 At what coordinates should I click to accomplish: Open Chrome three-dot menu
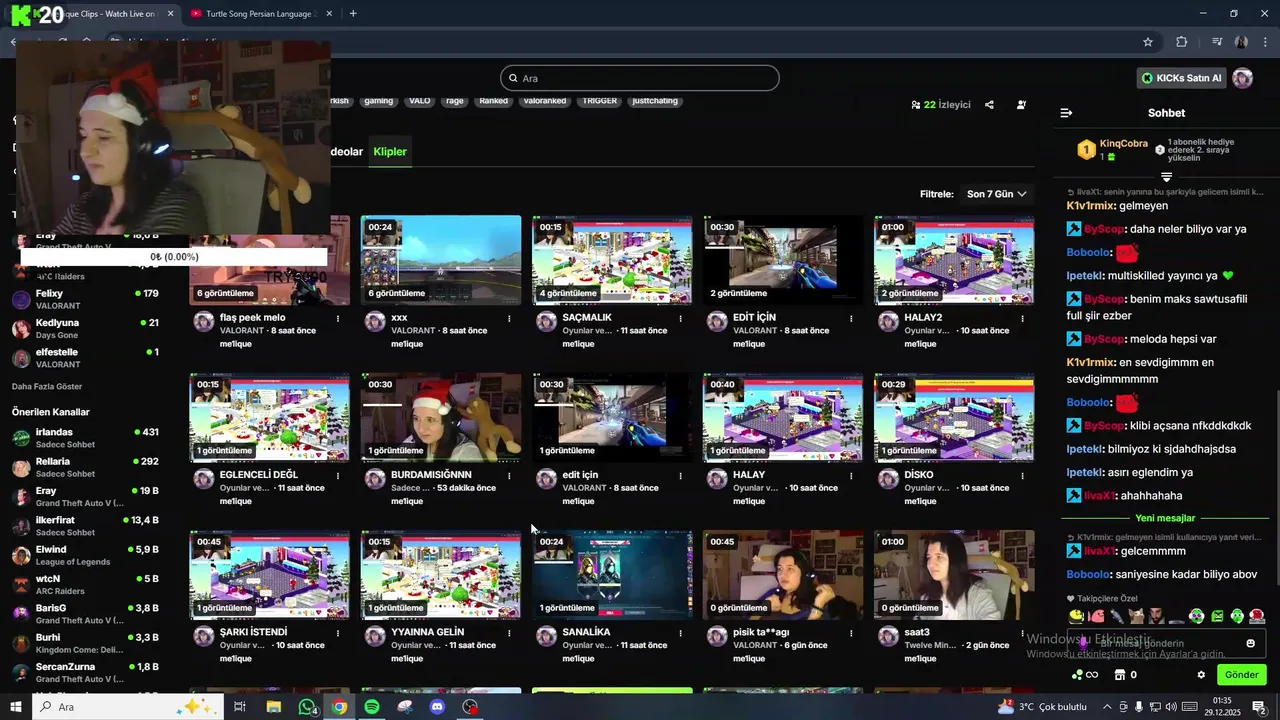[x=1265, y=42]
